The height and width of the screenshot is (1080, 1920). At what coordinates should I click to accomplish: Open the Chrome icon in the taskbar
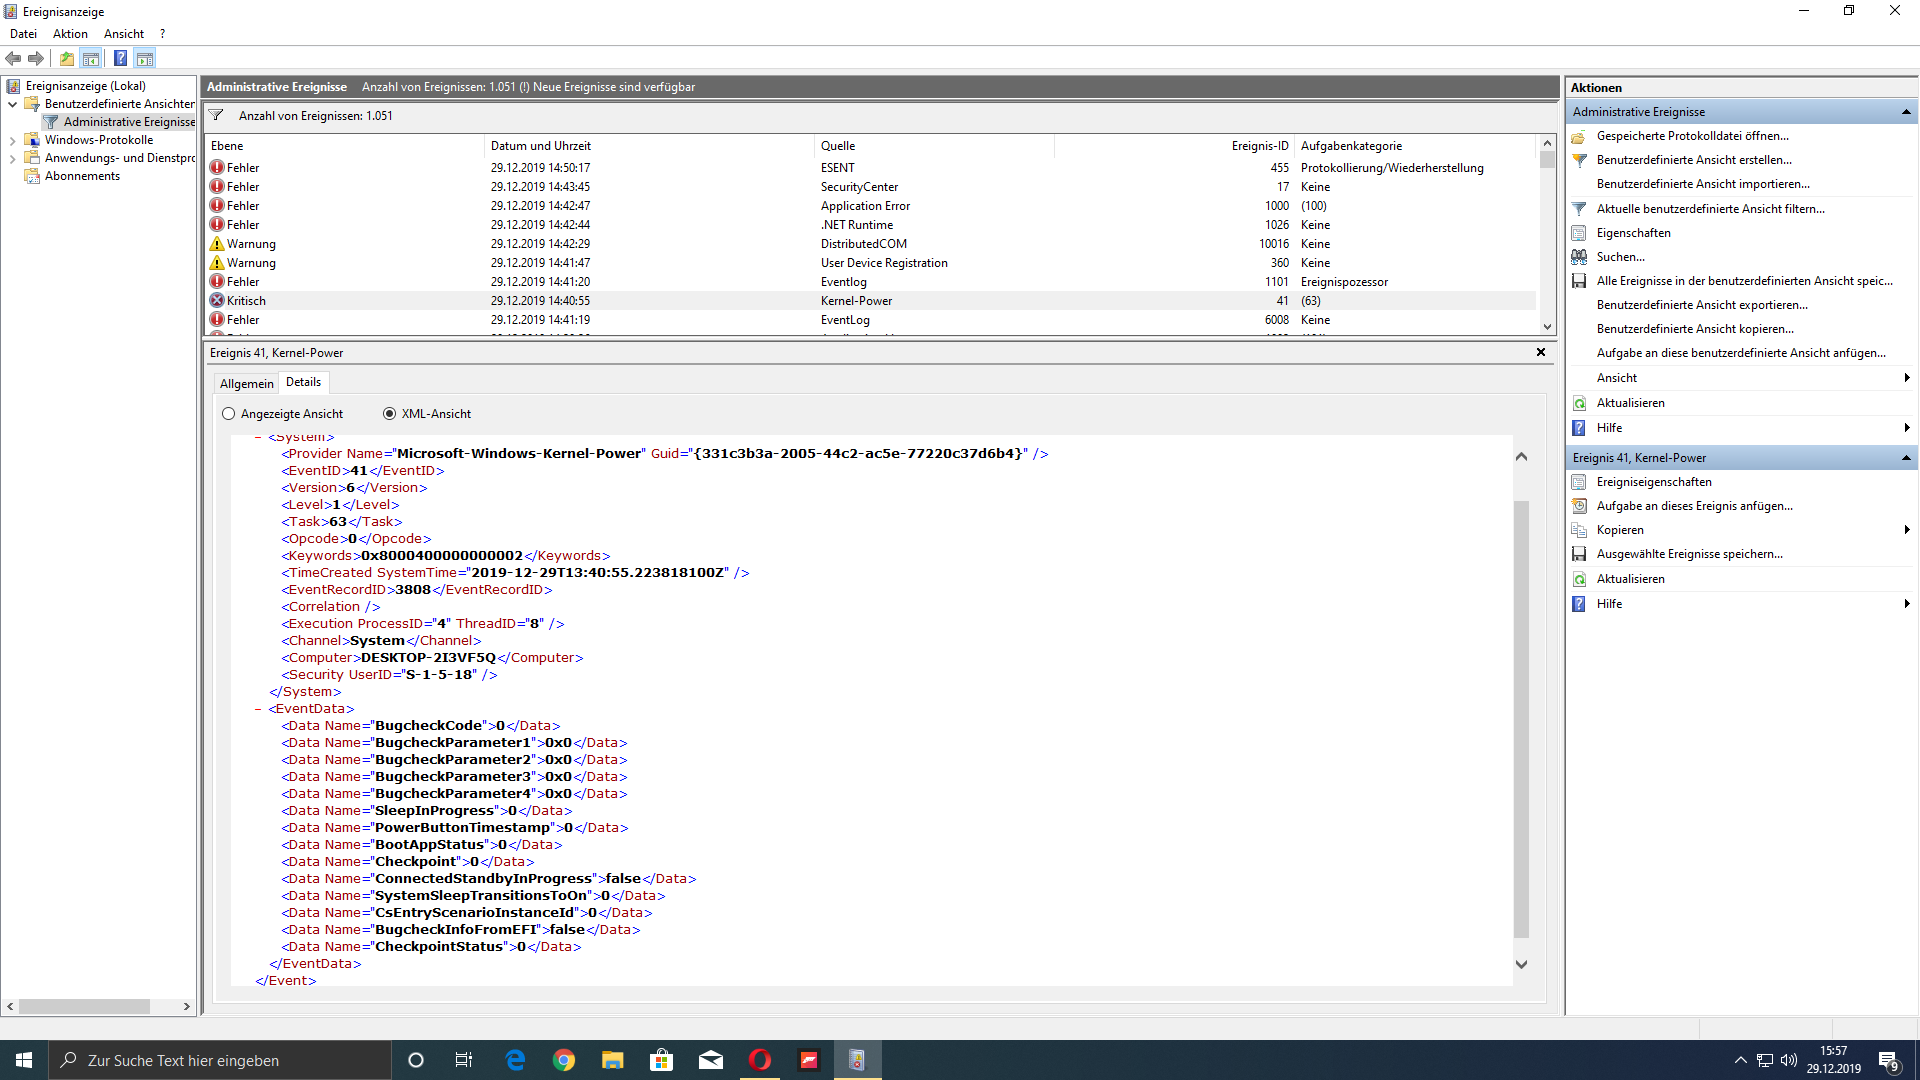click(564, 1060)
